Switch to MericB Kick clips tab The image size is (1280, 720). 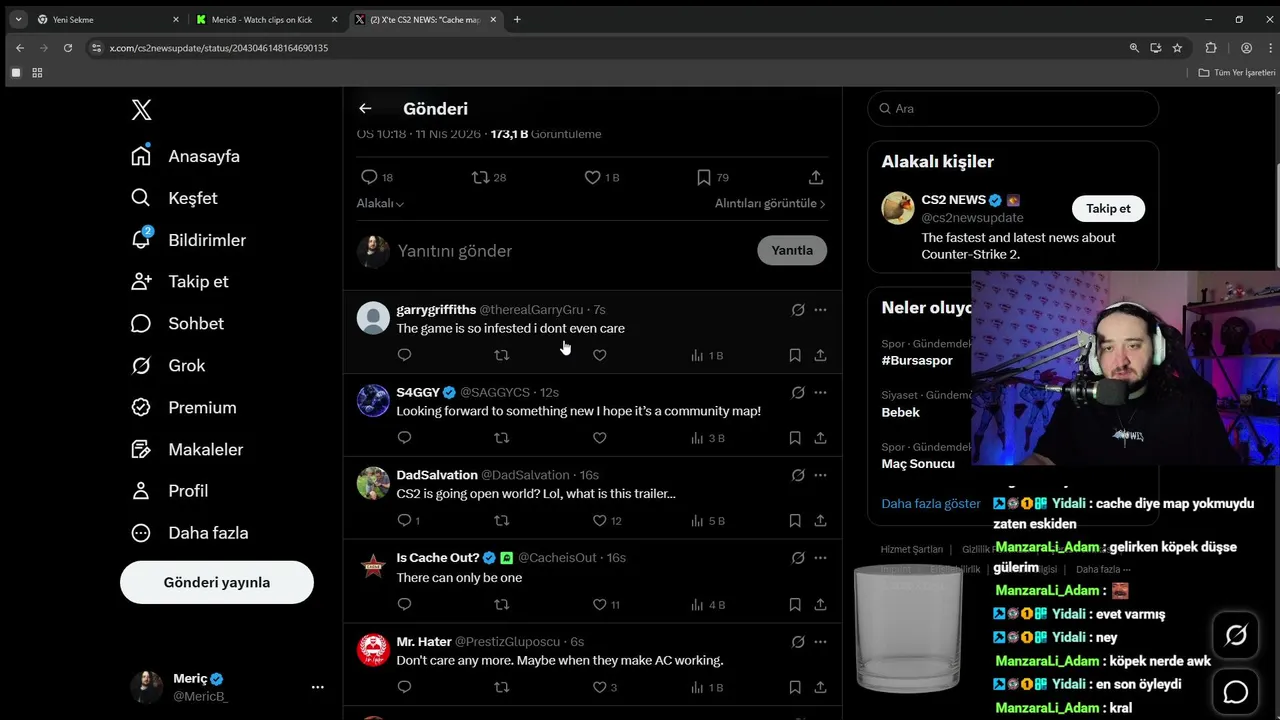[x=266, y=19]
